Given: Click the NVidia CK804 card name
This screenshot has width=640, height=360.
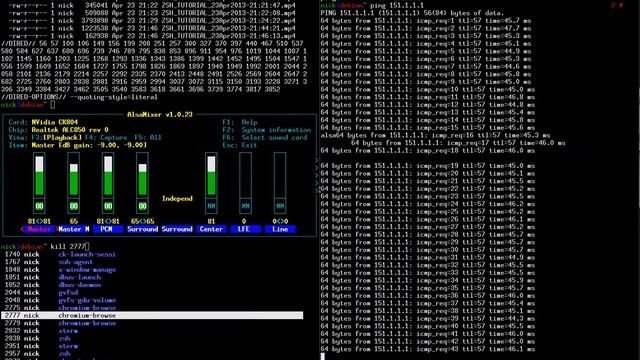Looking at the screenshot, I should (x=54, y=122).
